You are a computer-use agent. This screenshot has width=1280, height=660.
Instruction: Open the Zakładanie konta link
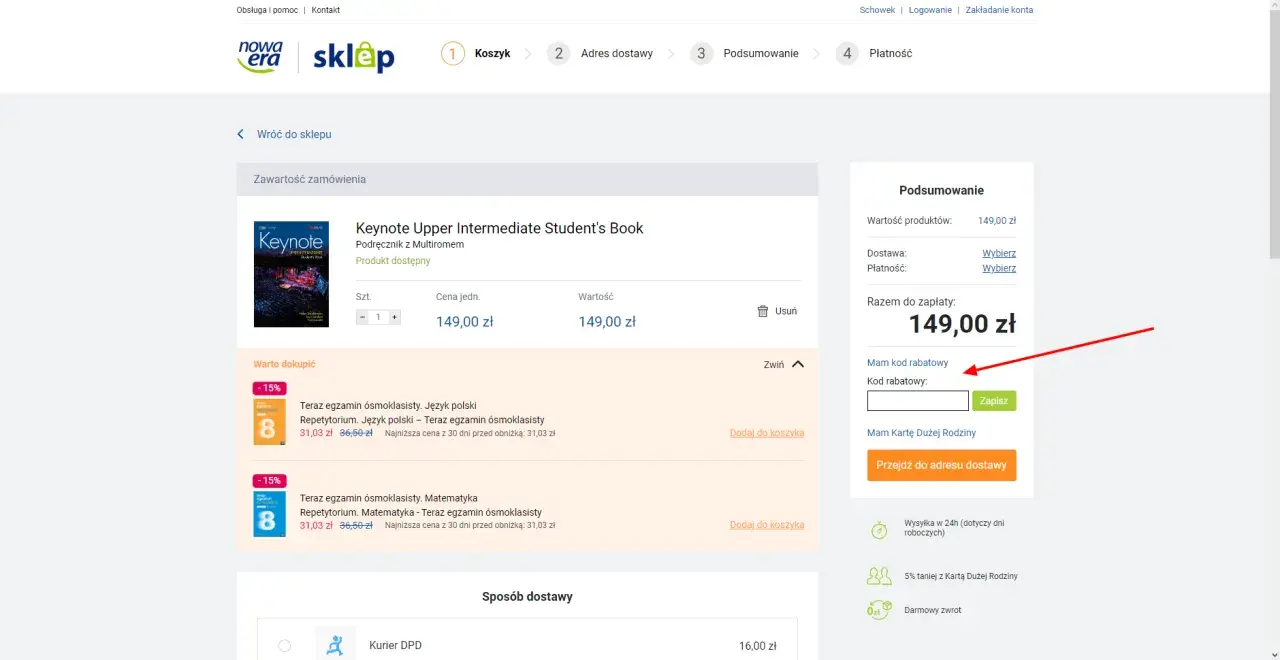999,10
